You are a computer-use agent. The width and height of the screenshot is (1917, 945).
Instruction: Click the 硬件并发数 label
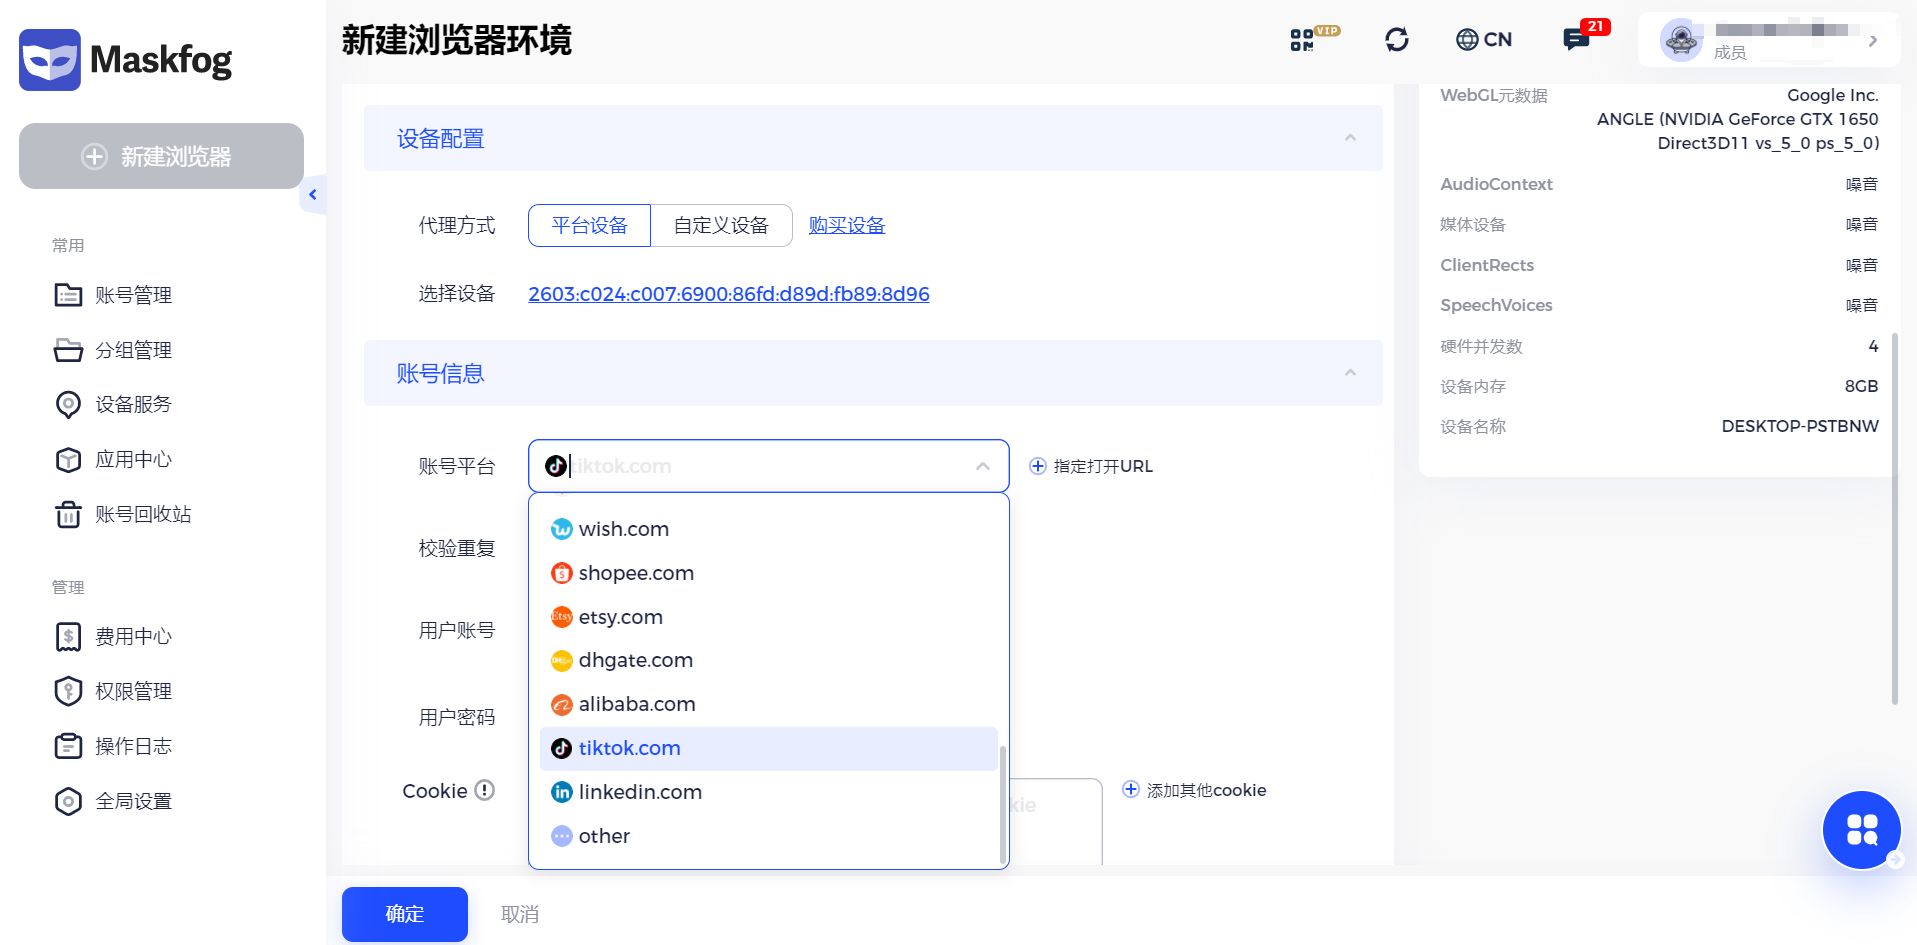tap(1481, 346)
